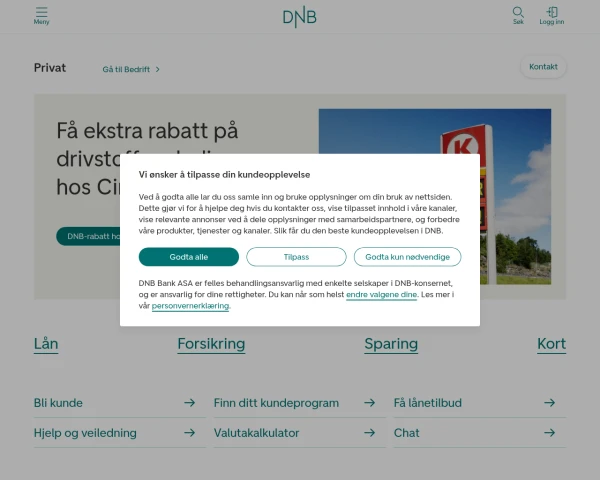This screenshot has height=480, width=600.
Task: Click the Logg inn door icon
Action: [x=552, y=12]
